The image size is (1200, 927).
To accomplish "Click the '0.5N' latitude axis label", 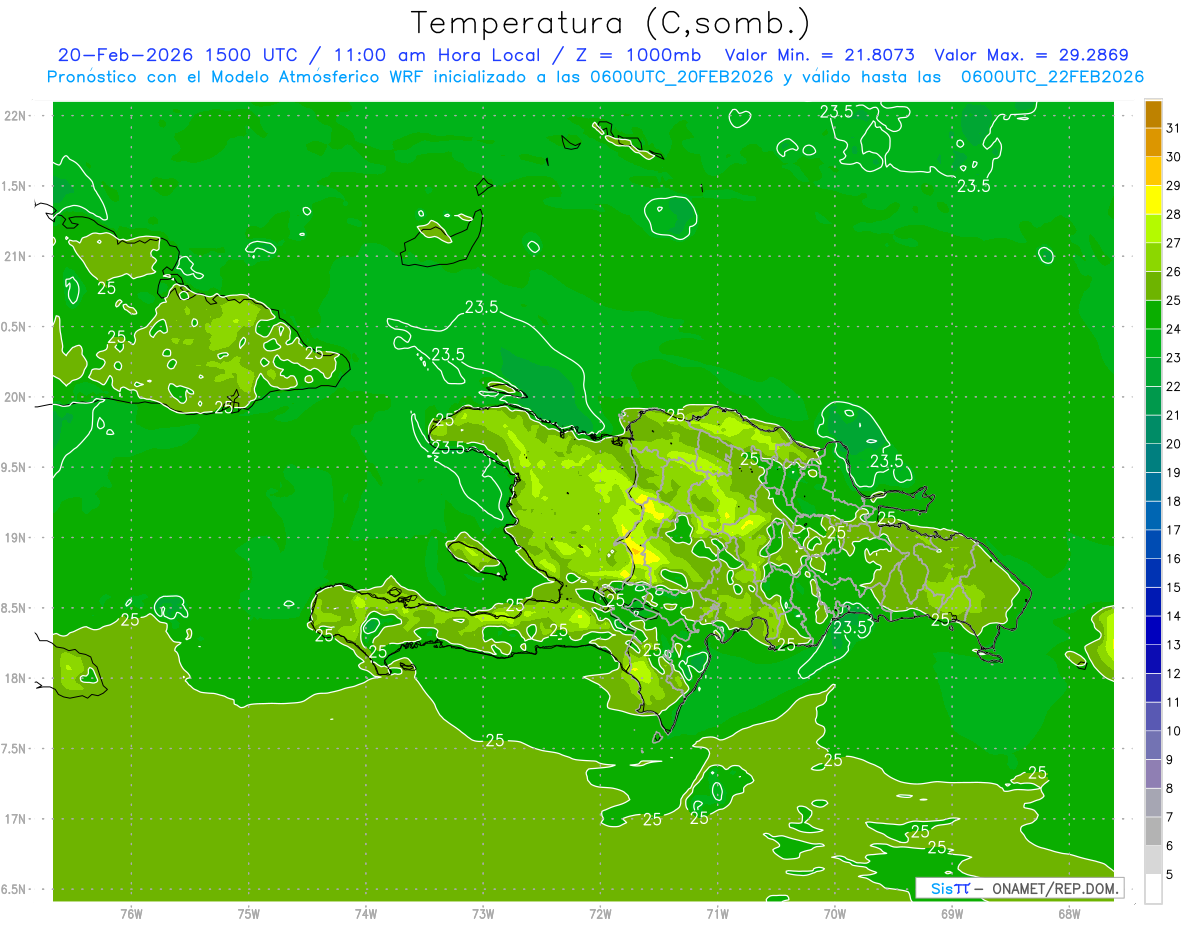I will [x=15, y=328].
